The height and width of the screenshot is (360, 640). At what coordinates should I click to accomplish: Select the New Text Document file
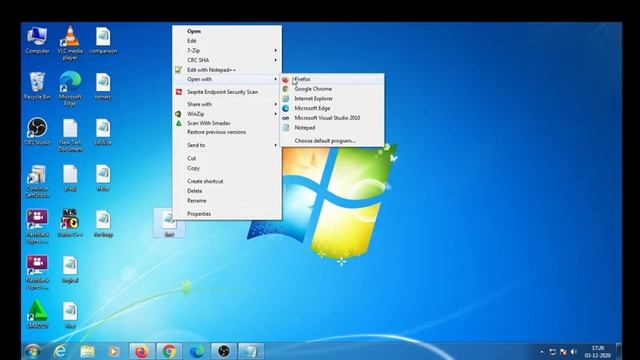[x=70, y=135]
